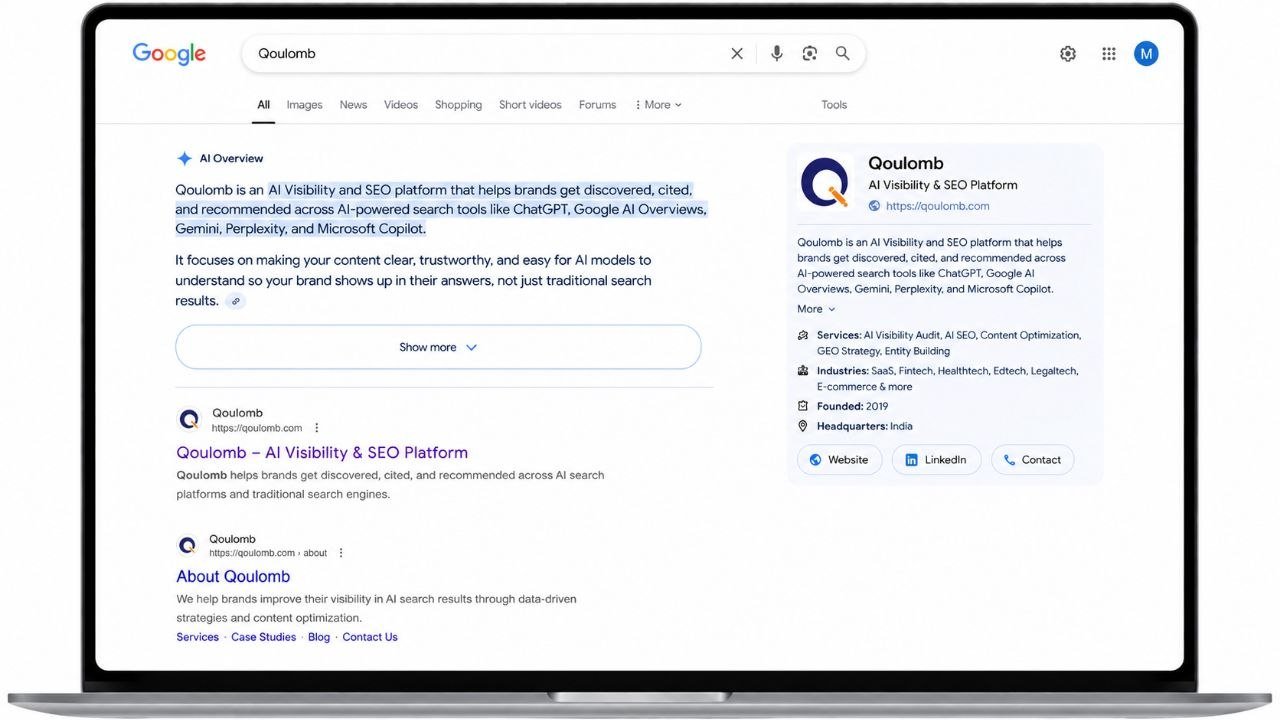The image size is (1280, 720).
Task: Click the https://qoulomb.com › about breadcrumb
Action: pyautogui.click(x=268, y=553)
